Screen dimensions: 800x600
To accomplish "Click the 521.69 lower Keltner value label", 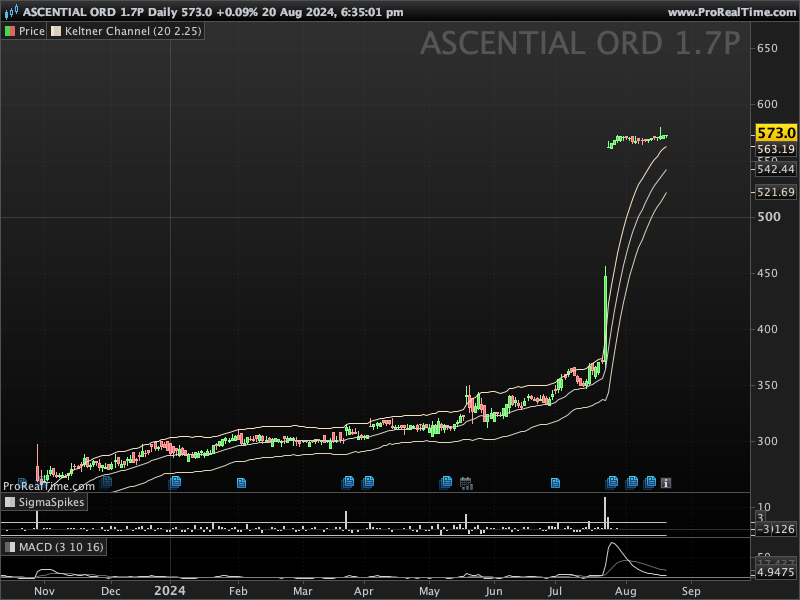I will pyautogui.click(x=776, y=192).
